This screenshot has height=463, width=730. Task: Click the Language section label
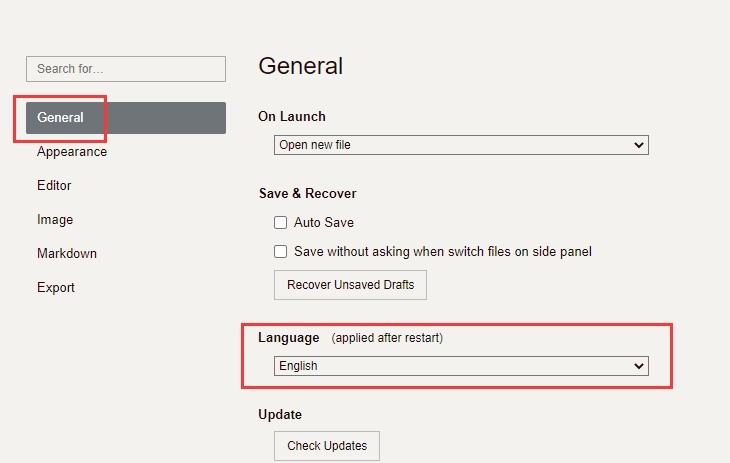coord(289,338)
